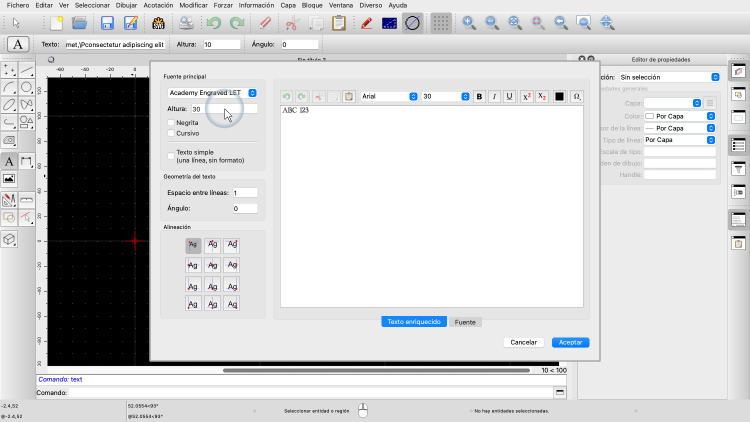This screenshot has height=422, width=750.
Task: Open the black text color swatch
Action: [x=559, y=96]
